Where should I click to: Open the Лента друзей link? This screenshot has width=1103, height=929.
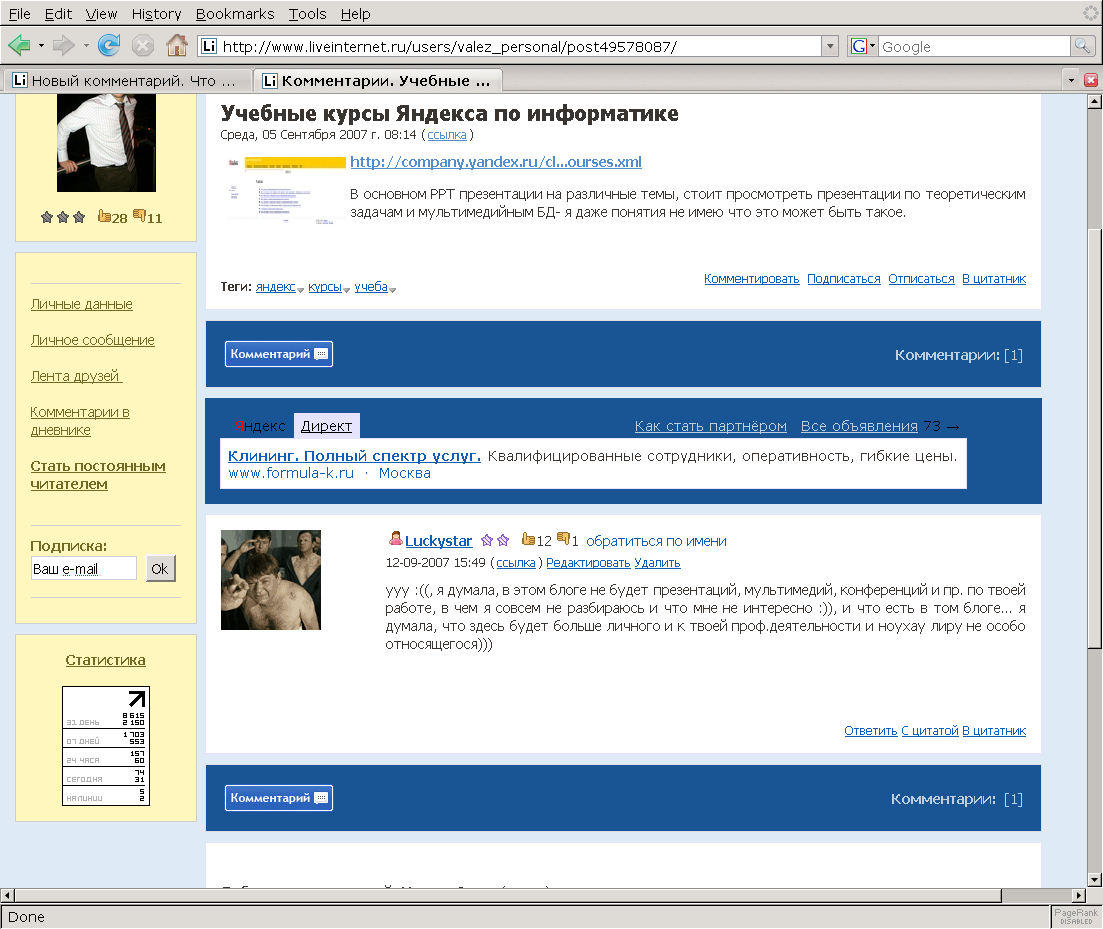[76, 376]
